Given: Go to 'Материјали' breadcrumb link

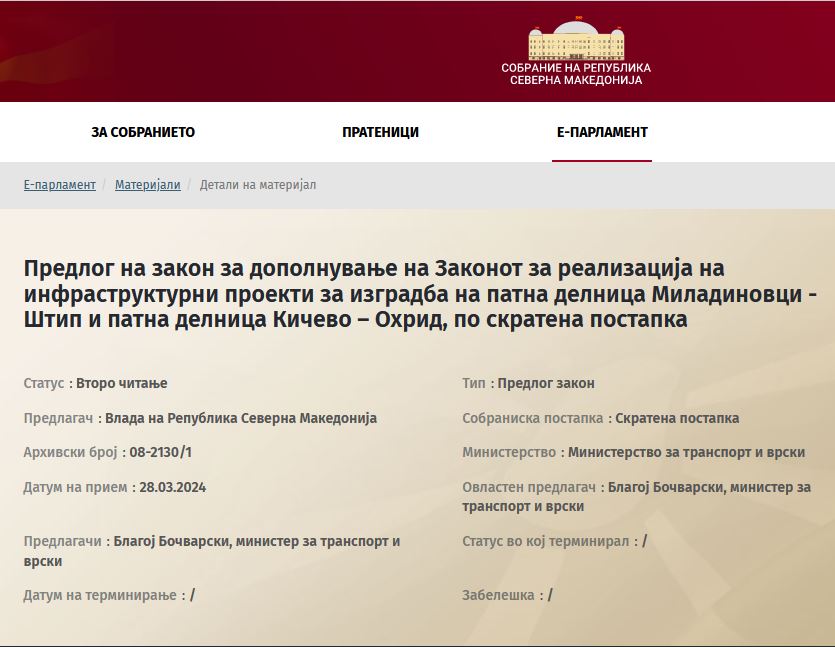Looking at the screenshot, I should click(148, 185).
